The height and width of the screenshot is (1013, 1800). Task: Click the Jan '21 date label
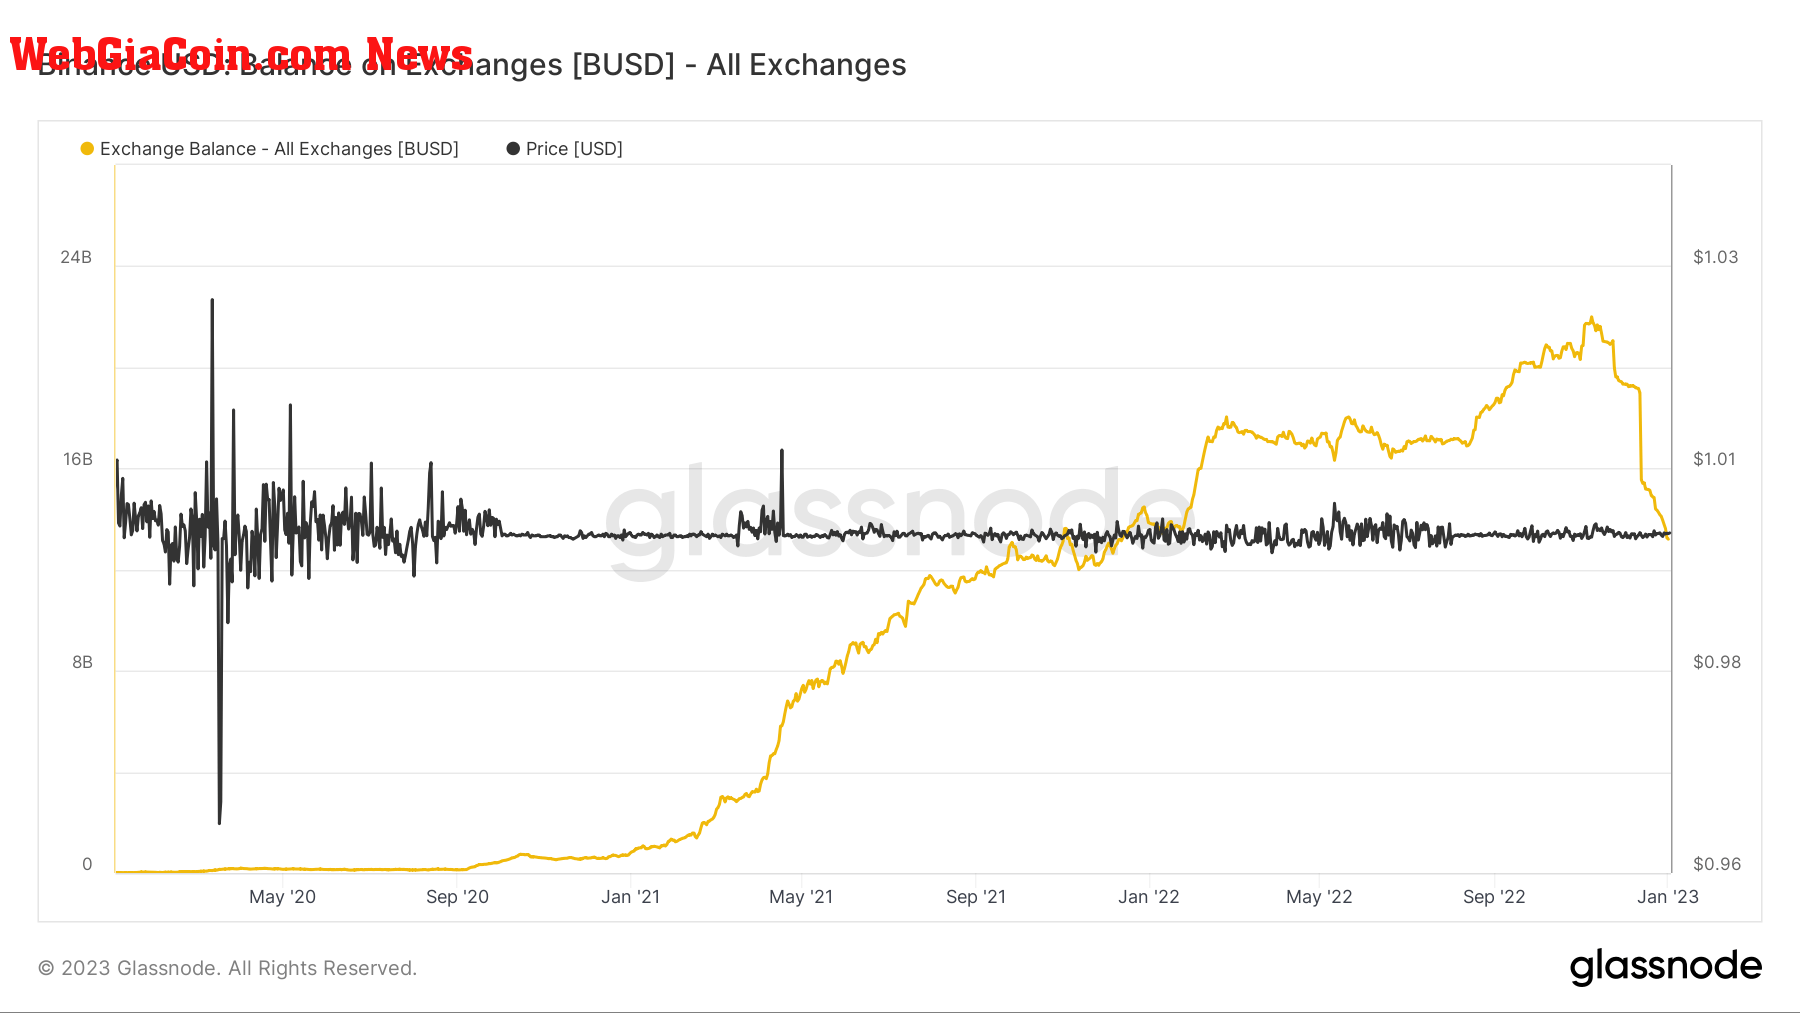(x=630, y=897)
